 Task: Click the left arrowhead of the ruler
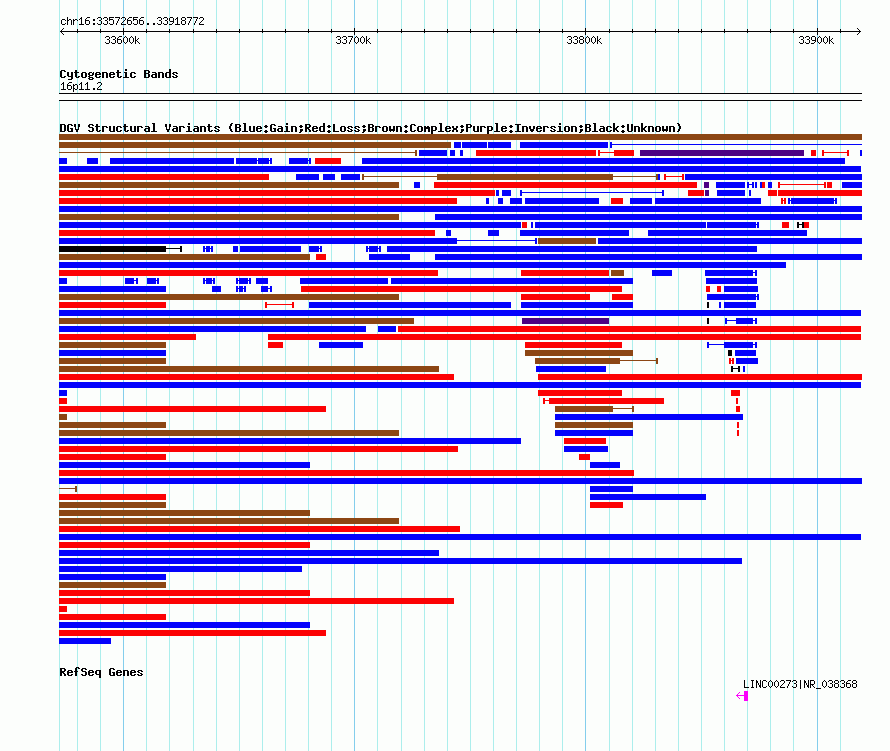(62, 32)
